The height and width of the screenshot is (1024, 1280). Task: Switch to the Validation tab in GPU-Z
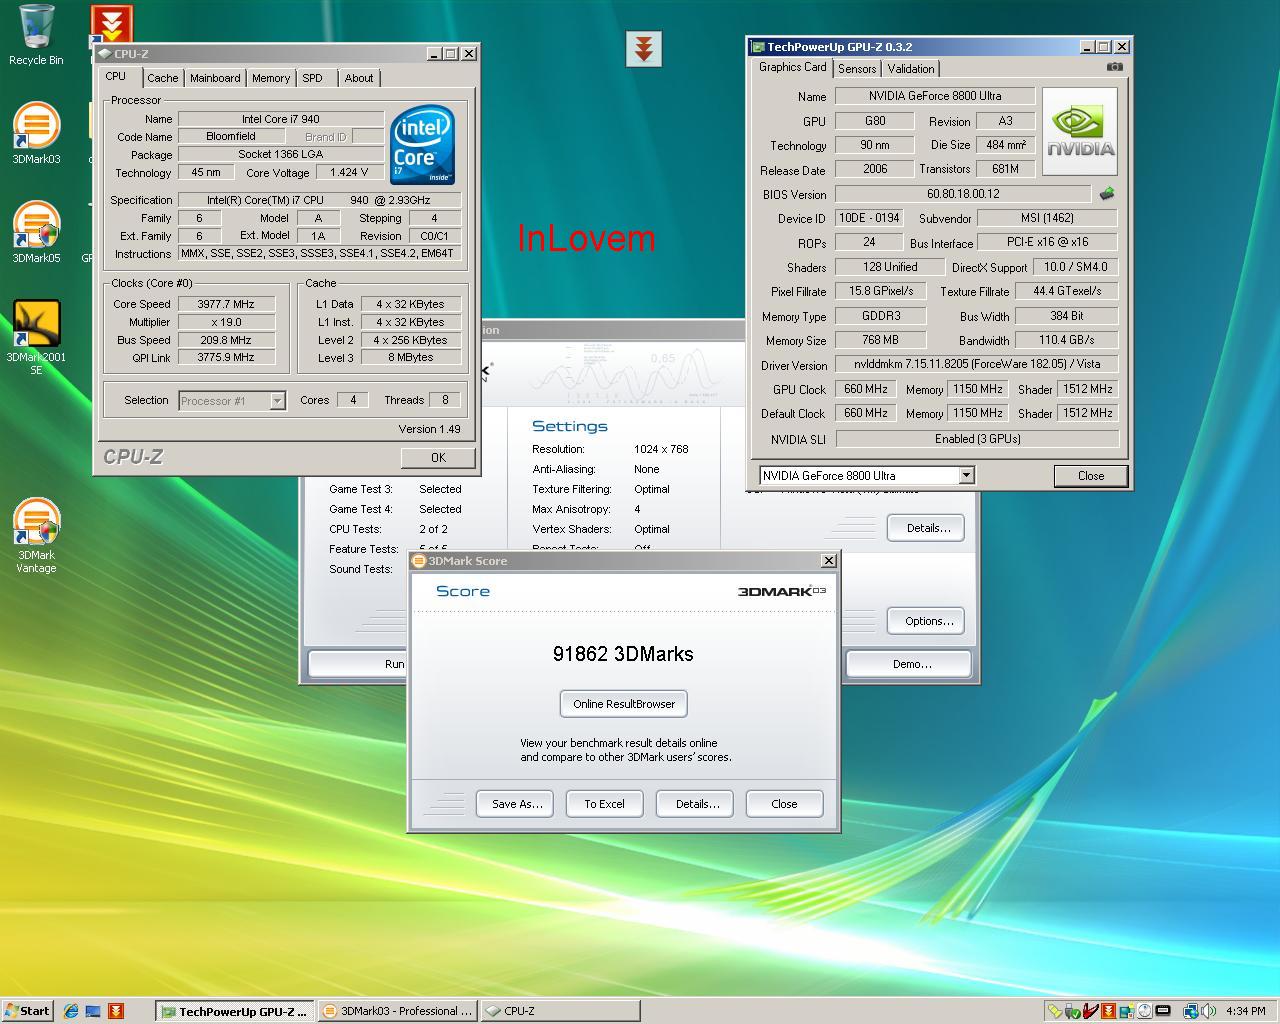911,69
